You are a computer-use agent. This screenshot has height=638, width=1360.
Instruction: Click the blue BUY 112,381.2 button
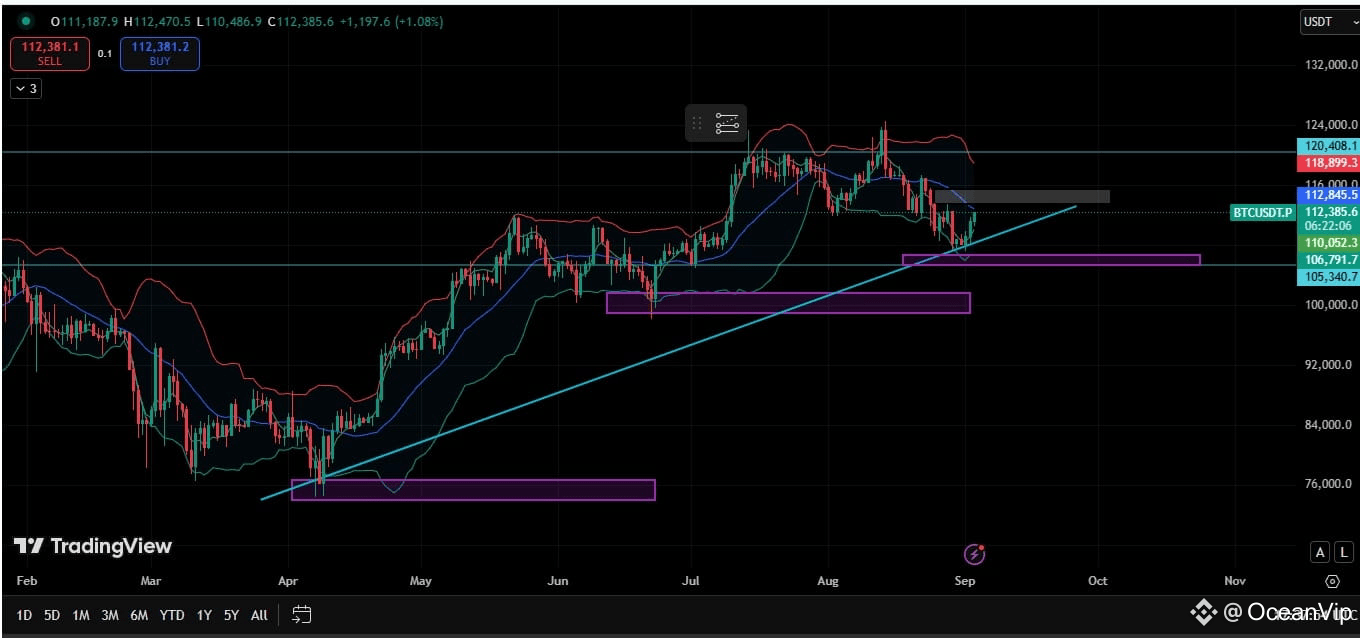coord(159,54)
